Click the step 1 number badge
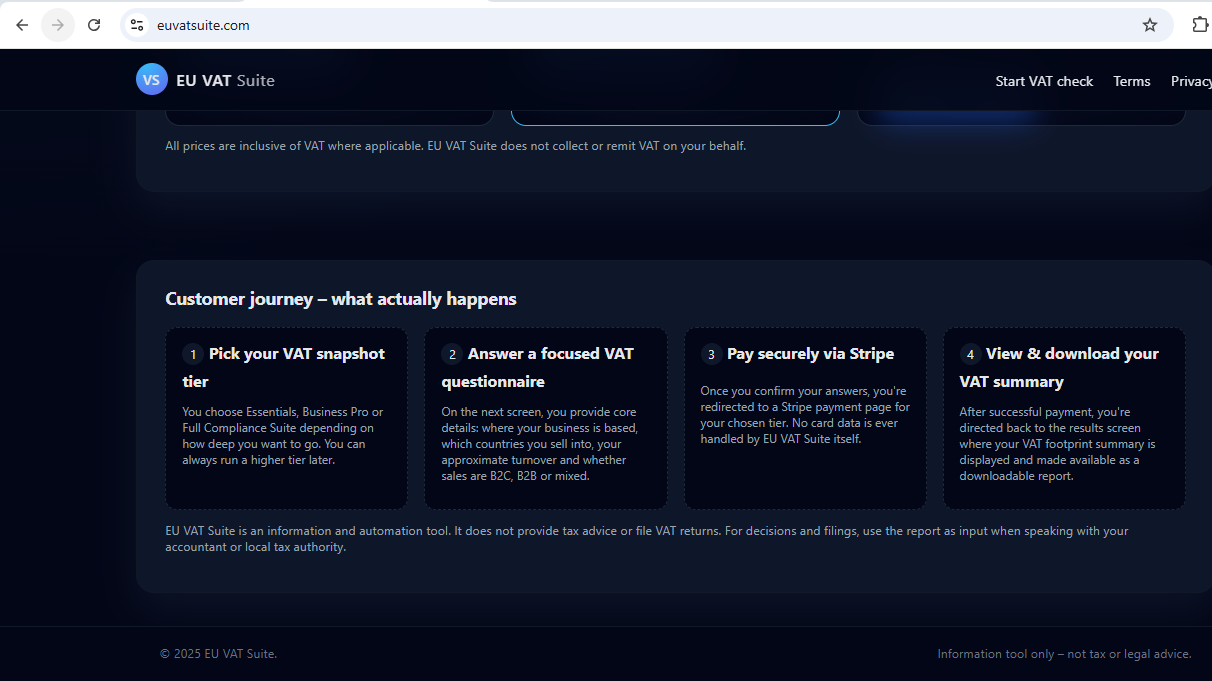Image resolution: width=1212 pixels, height=681 pixels. (x=193, y=354)
